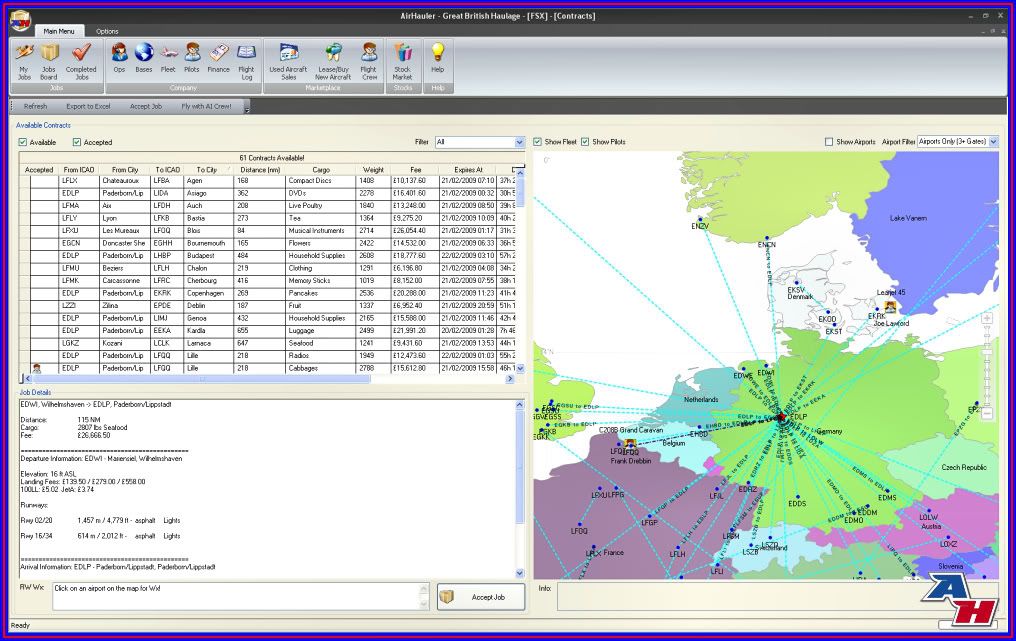The width and height of the screenshot is (1016, 641).
Task: Enable the Show Airports checkbox
Action: 829,141
